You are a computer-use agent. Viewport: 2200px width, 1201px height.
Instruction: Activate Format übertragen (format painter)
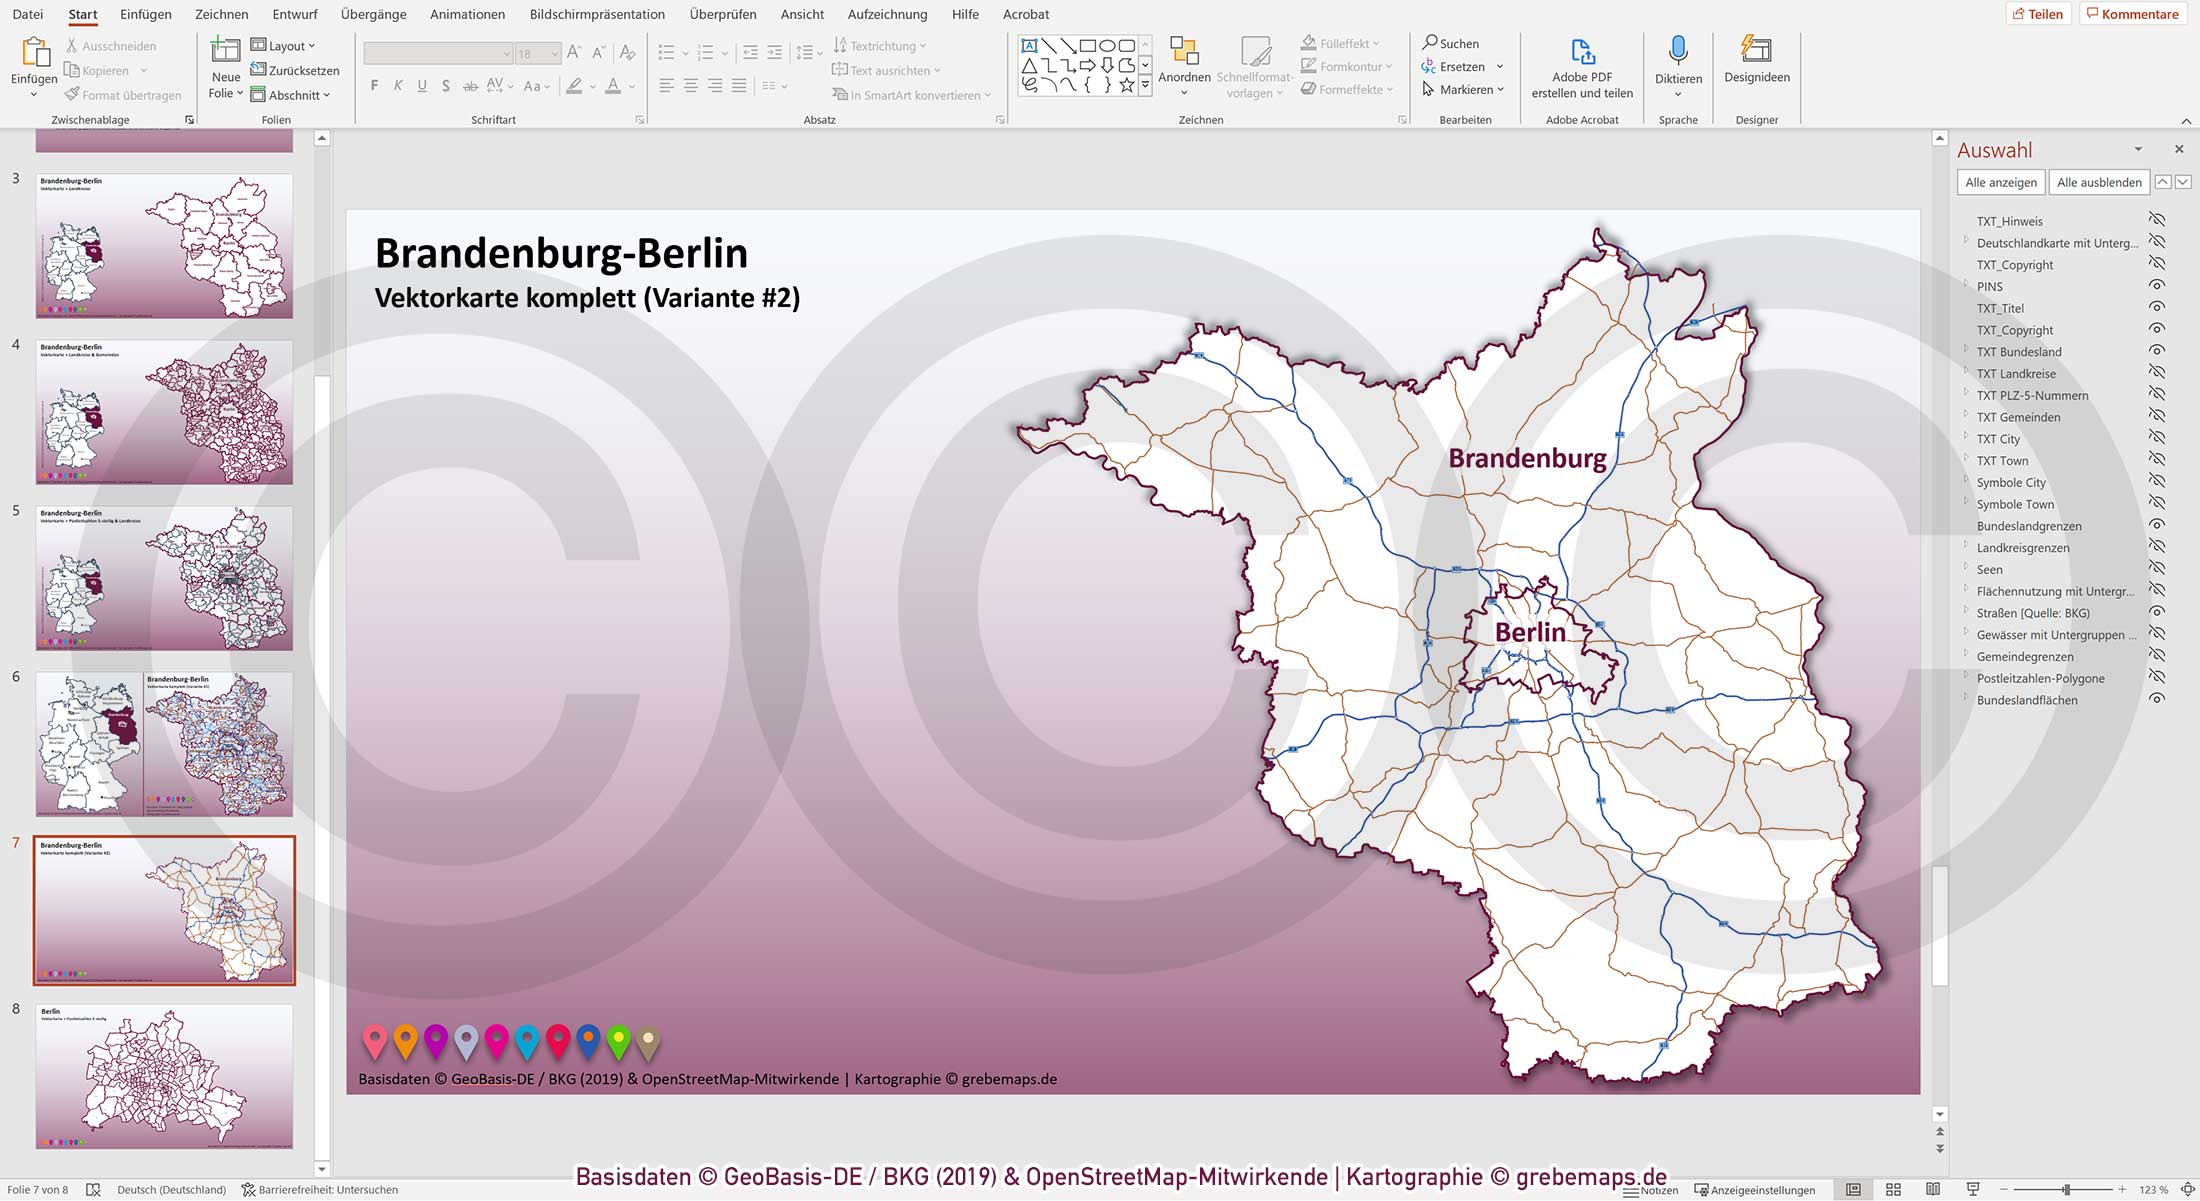[123, 95]
